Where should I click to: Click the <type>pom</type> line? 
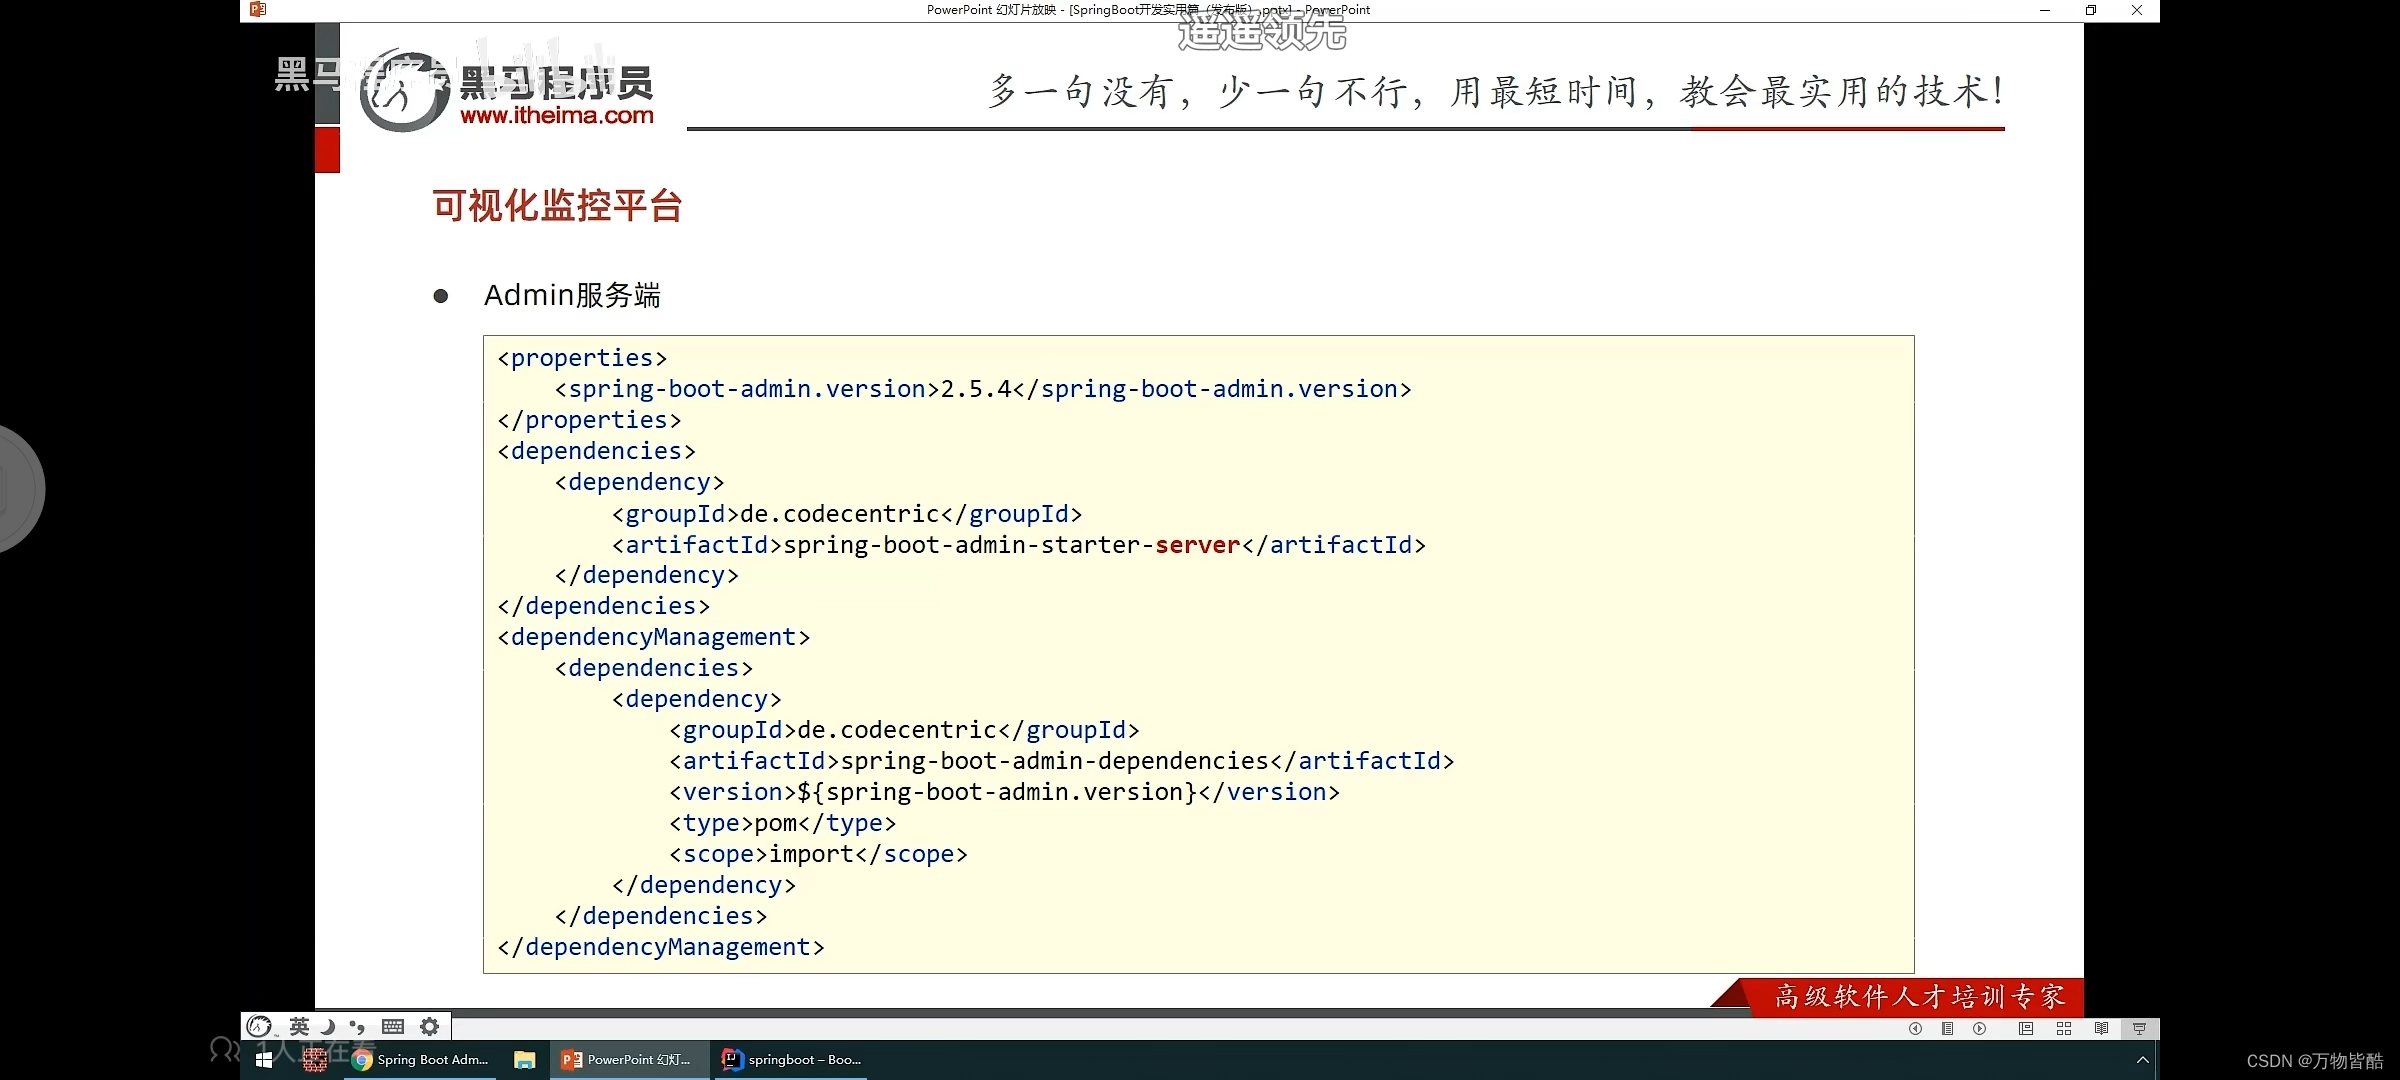click(x=783, y=823)
